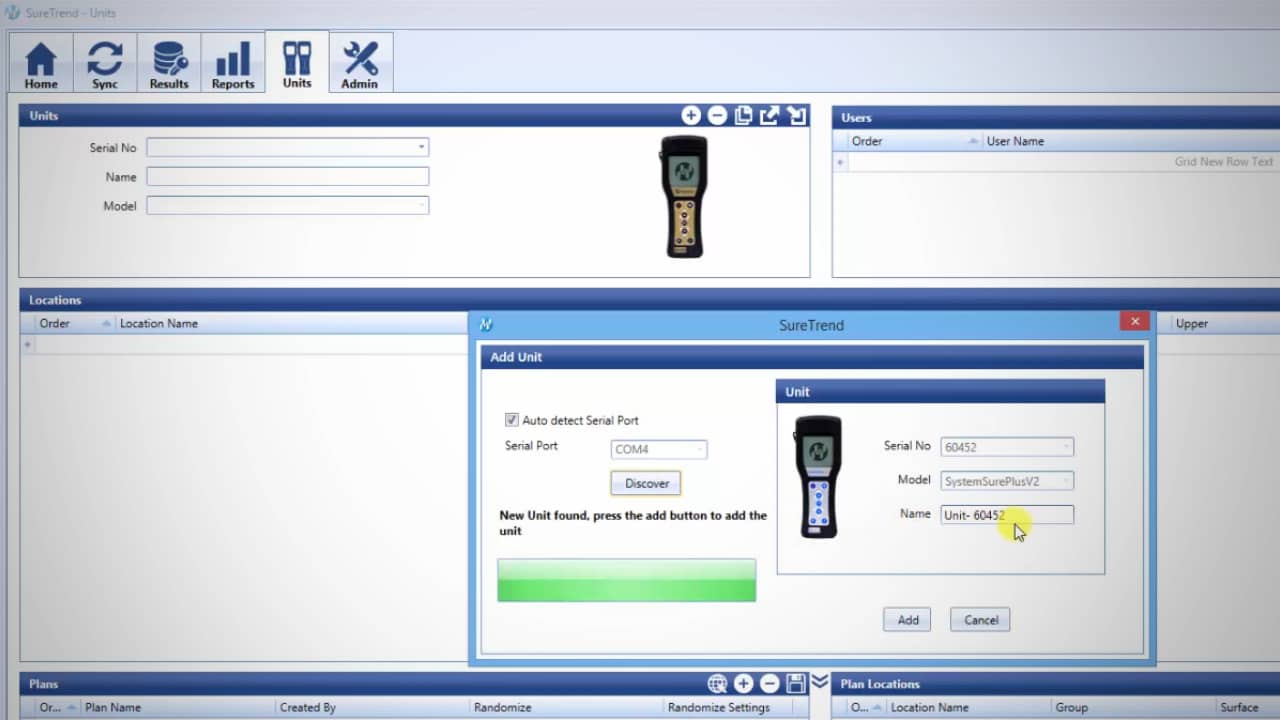Open the Serial Port COM4 dropdown
Image resolution: width=1280 pixels, height=720 pixels.
[x=659, y=450]
